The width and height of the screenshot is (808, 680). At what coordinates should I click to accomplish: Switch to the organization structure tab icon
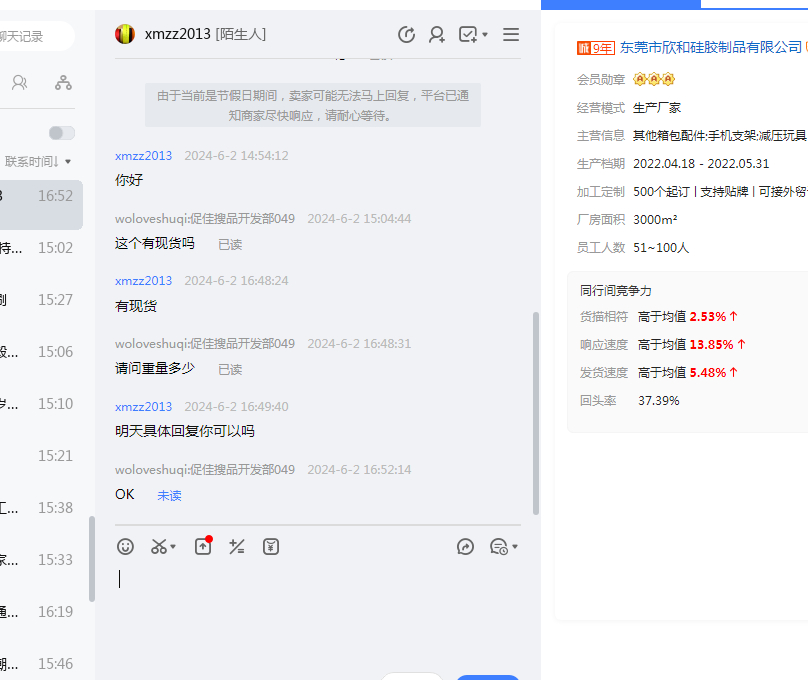coord(64,83)
